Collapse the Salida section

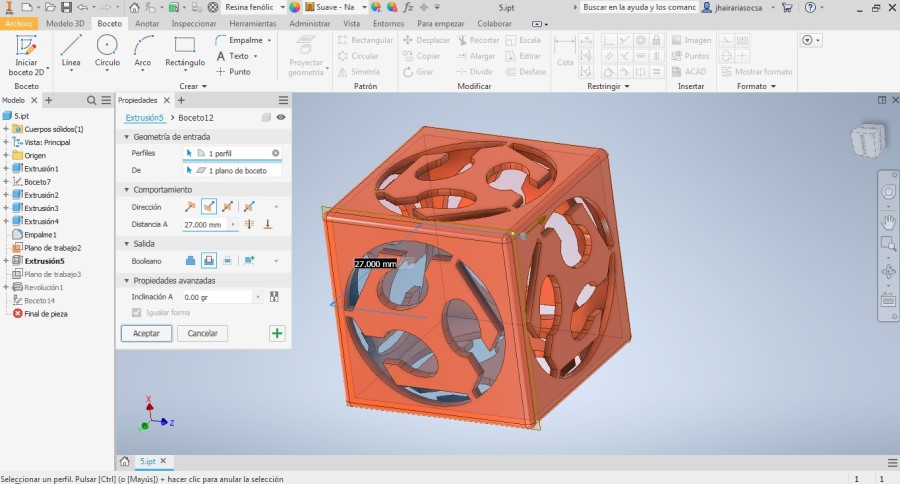pos(127,244)
